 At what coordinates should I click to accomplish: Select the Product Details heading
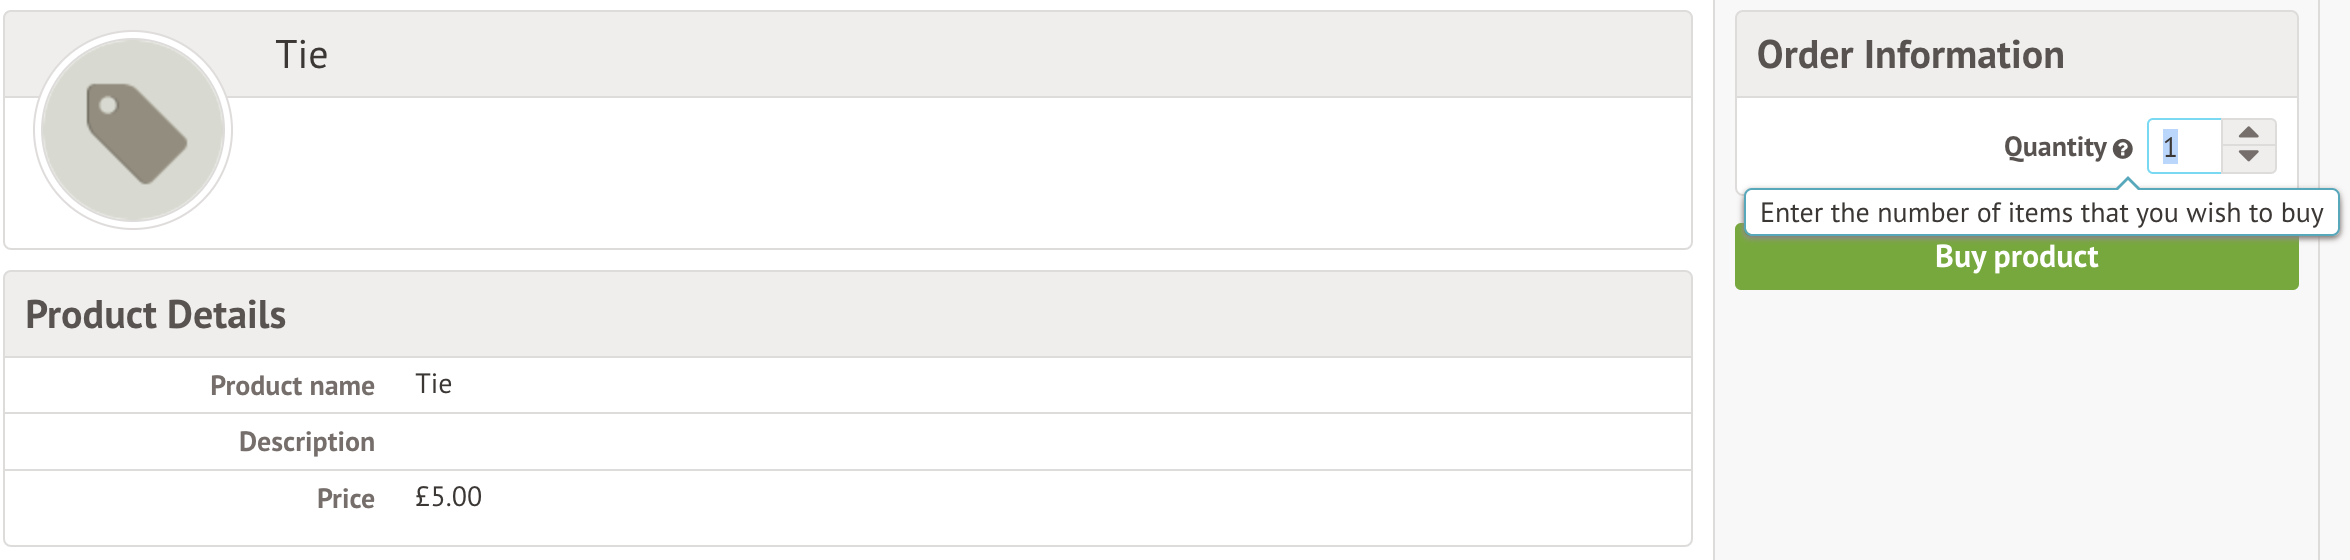coord(155,315)
